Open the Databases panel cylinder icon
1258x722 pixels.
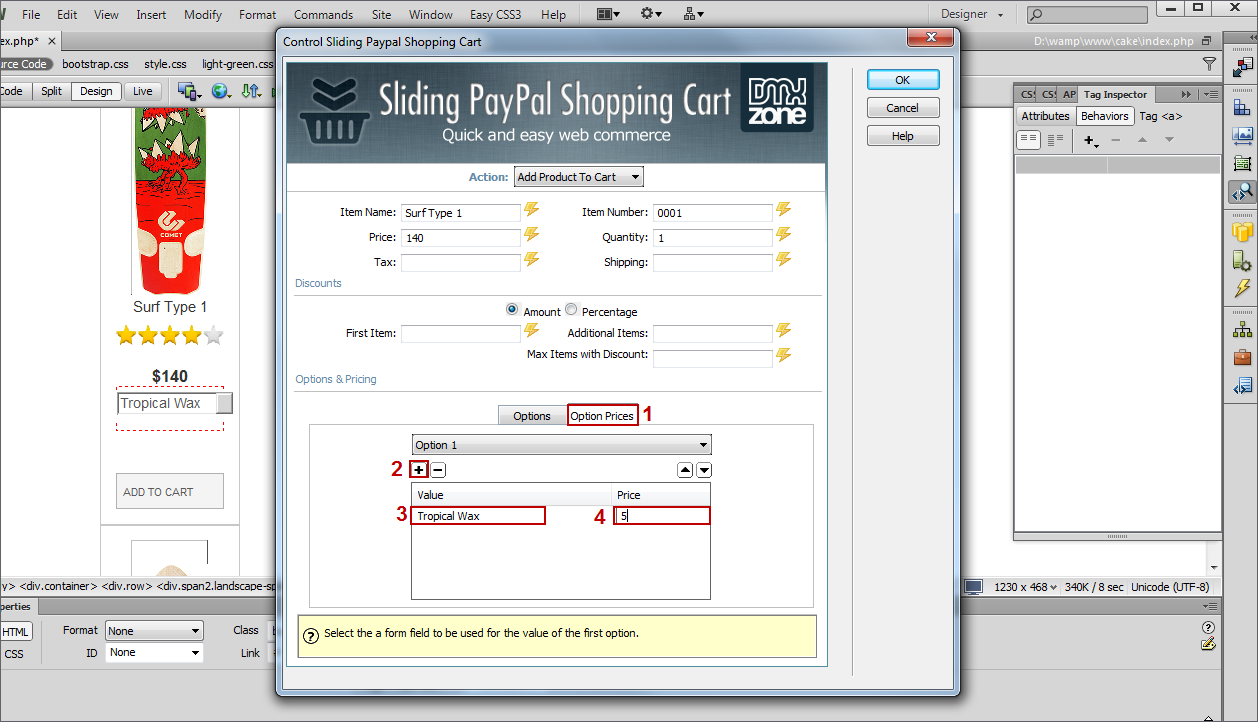(1242, 232)
